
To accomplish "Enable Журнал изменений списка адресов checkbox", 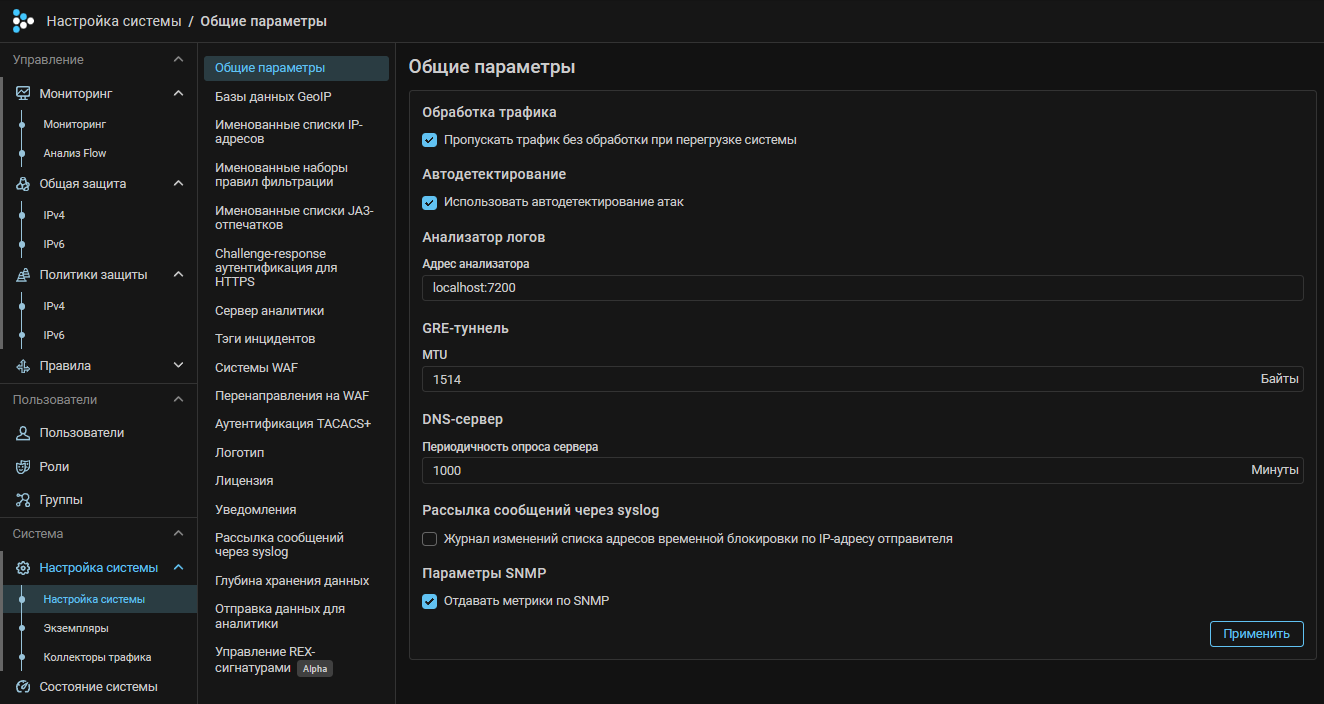I will 430,539.
